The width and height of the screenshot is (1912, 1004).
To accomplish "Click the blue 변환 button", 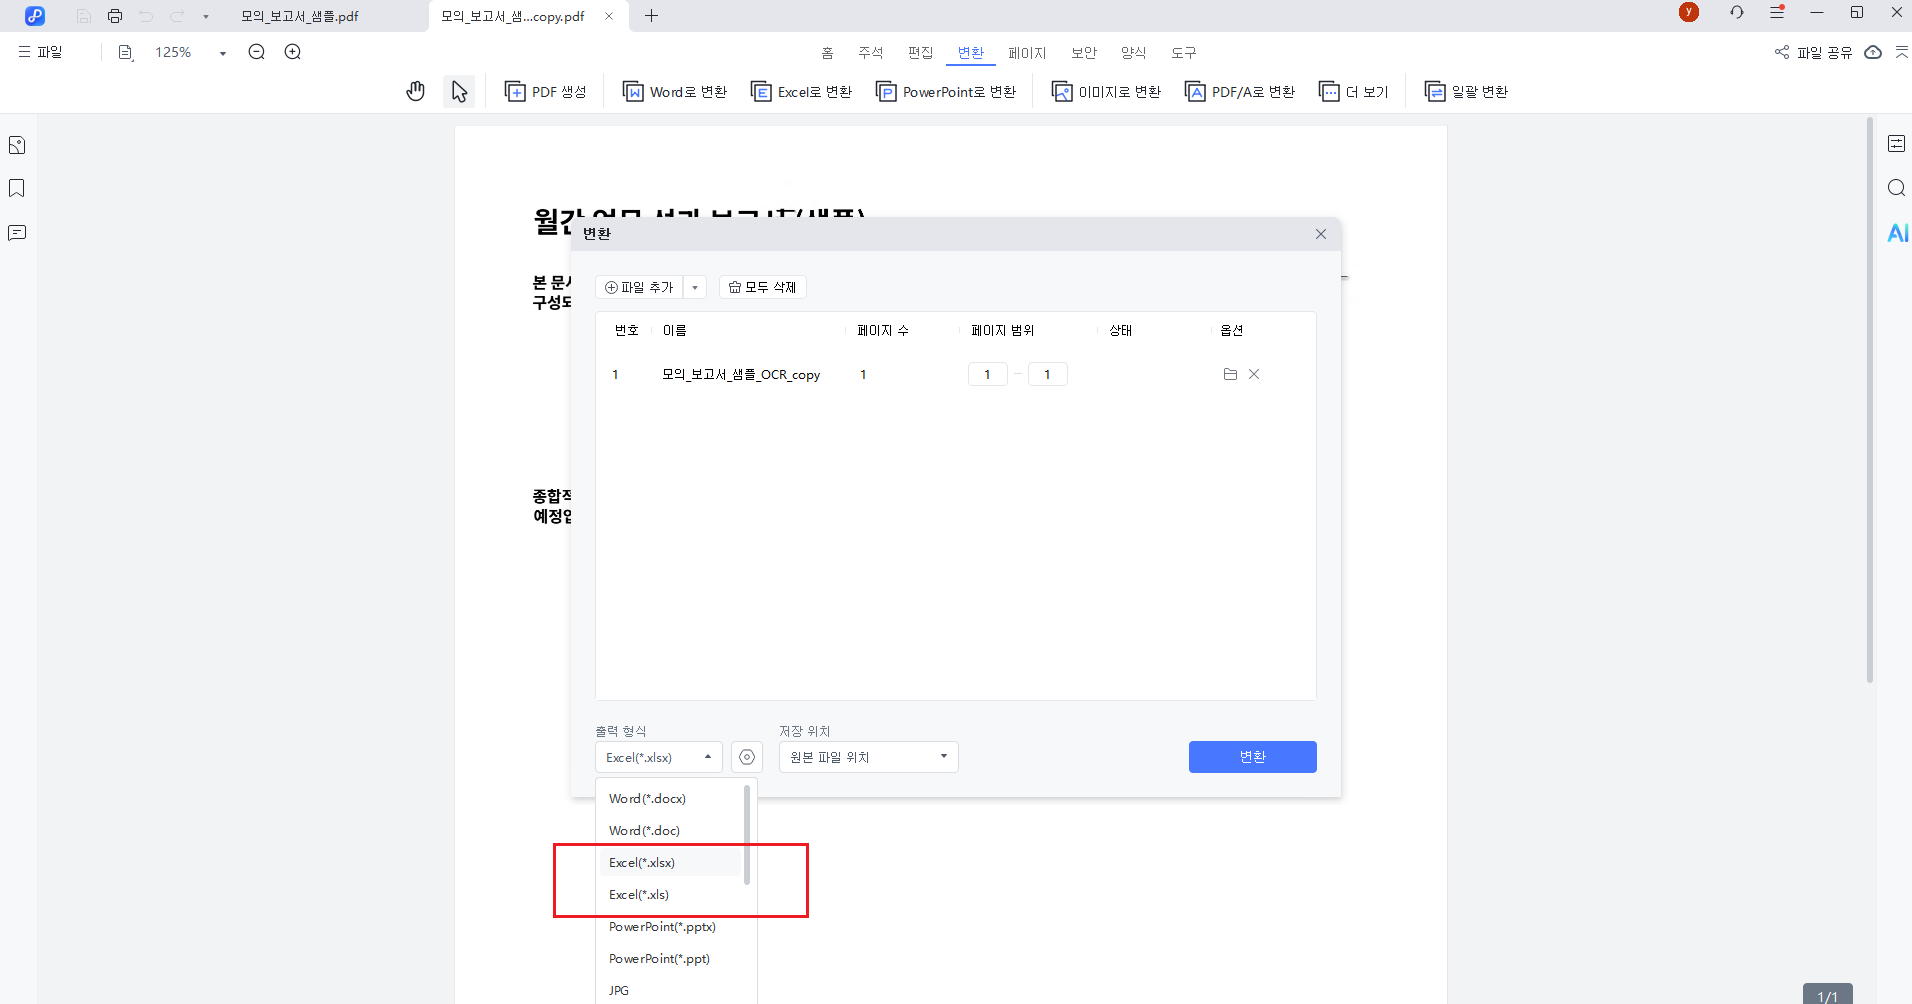I will point(1252,757).
